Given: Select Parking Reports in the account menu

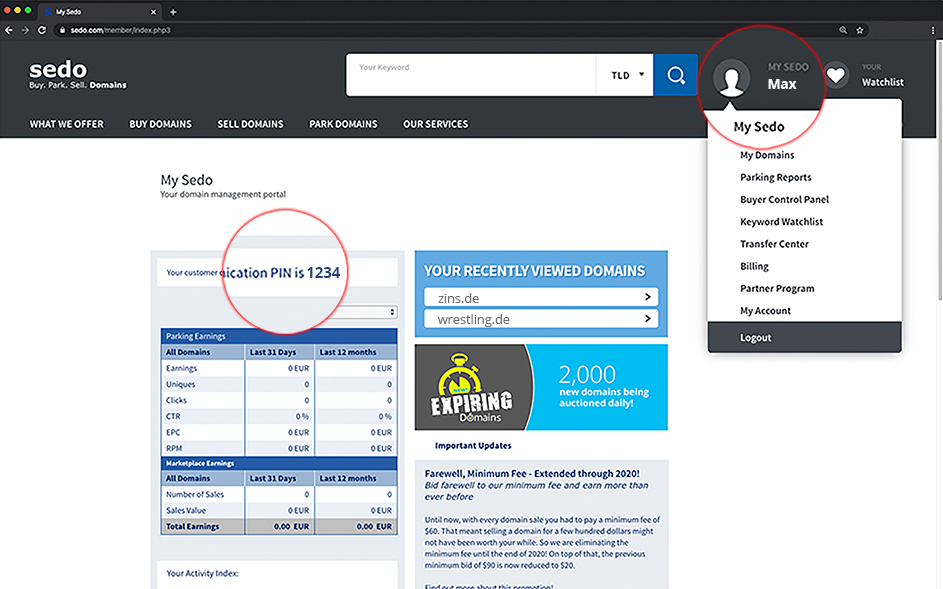Looking at the screenshot, I should [x=776, y=177].
